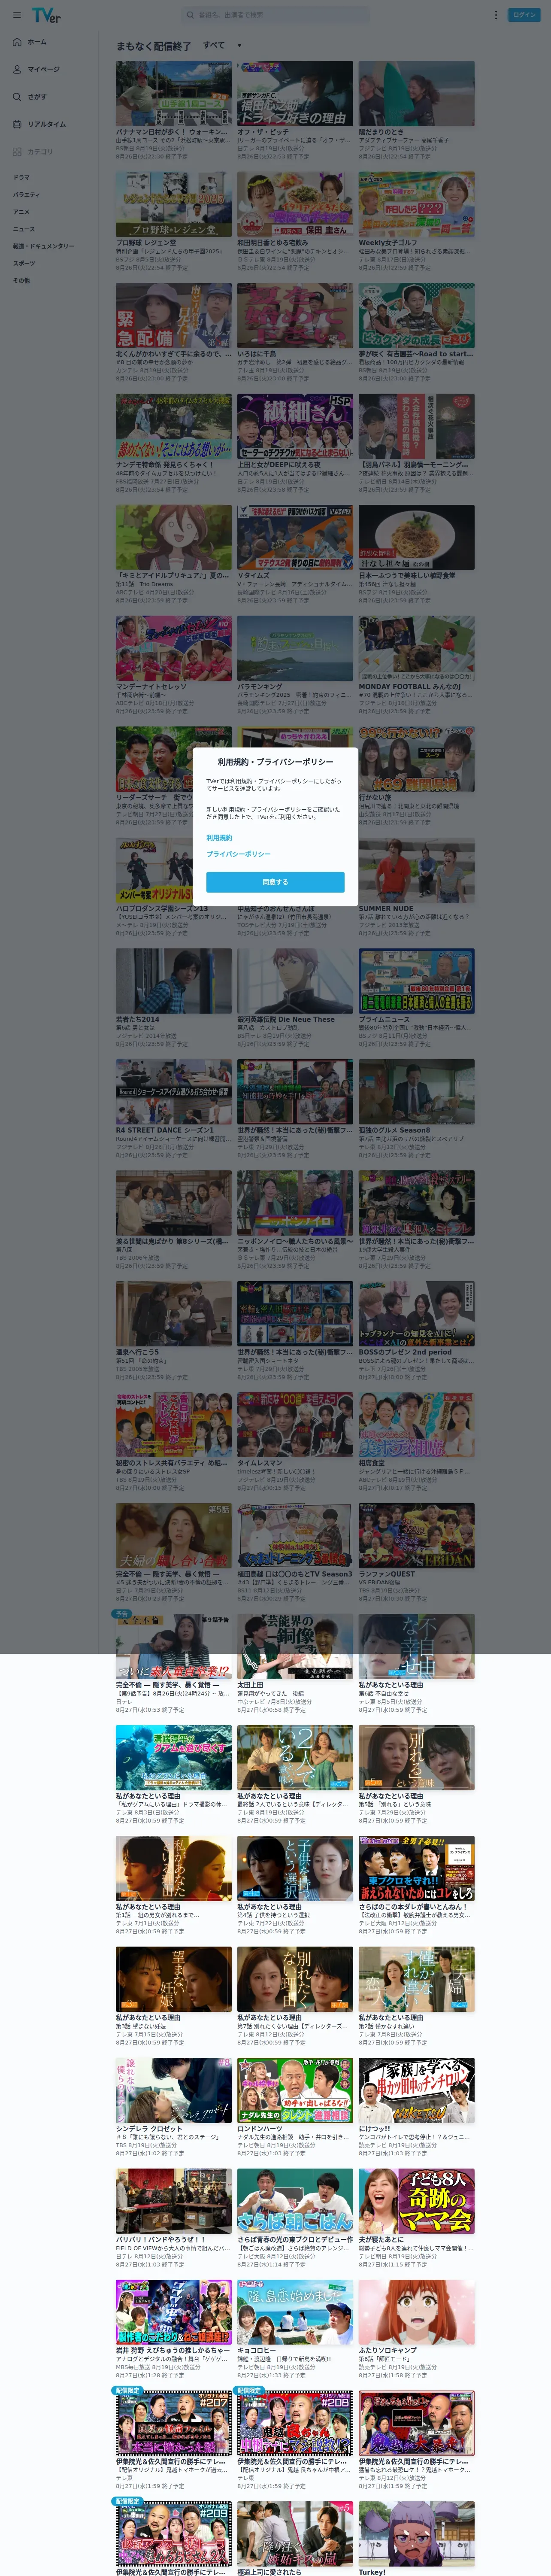This screenshot has width=551, height=2576.
Task: Click the 相席食堂 title text
Action: 372,1464
